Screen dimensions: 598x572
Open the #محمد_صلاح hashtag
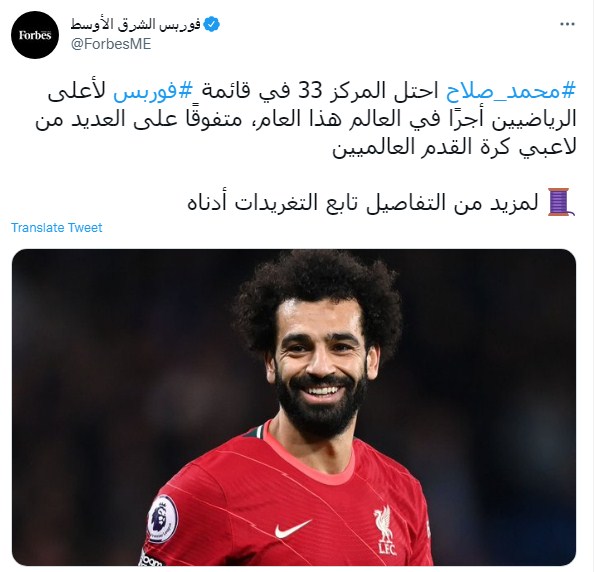(510, 92)
